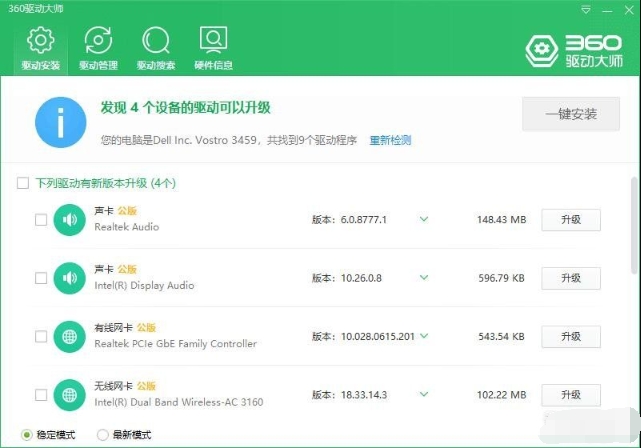Screen dimensions: 641x448
Task: Click the Intel(R) Display Audio device name
Action: [x=144, y=285]
